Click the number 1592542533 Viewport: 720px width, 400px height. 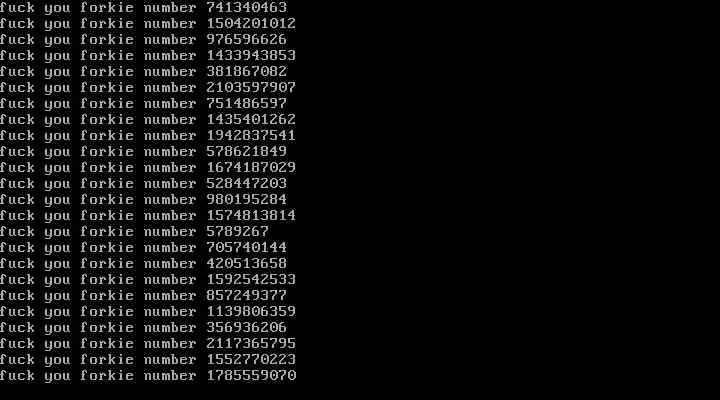pos(251,279)
